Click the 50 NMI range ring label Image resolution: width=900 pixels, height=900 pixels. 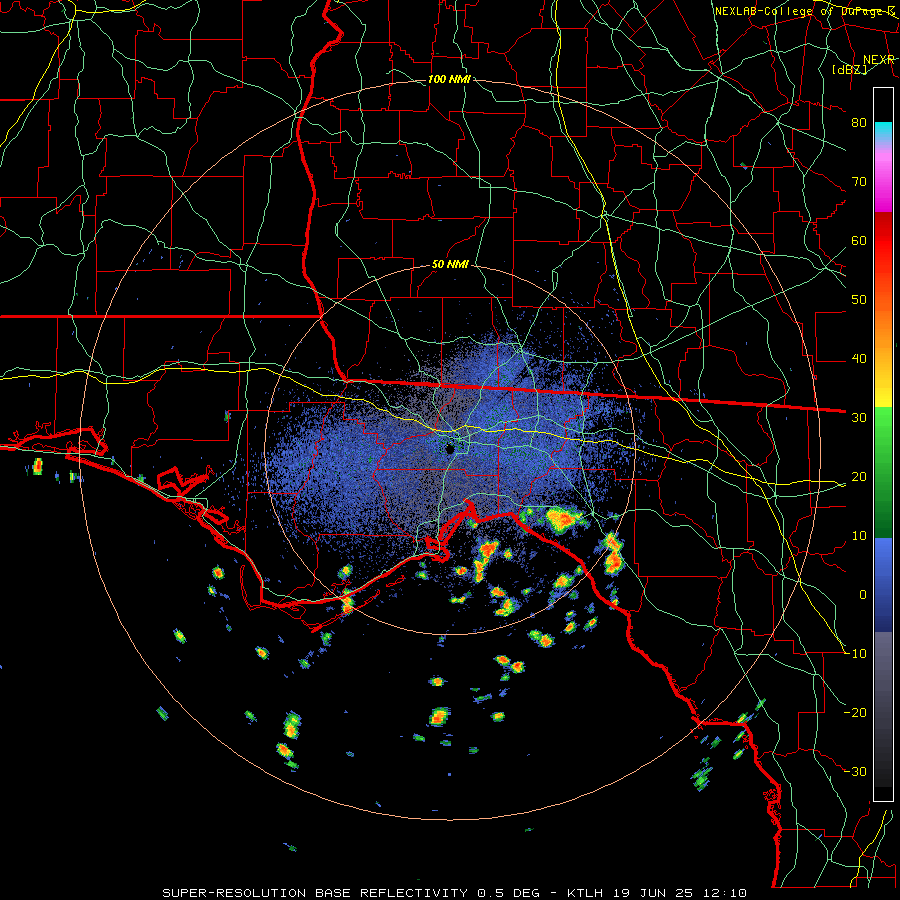450,264
